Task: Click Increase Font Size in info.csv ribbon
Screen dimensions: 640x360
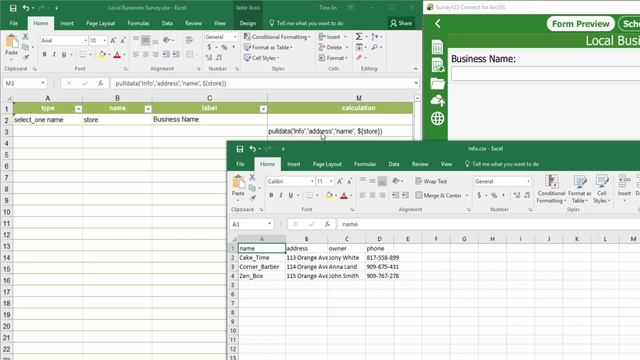Action: coord(340,181)
